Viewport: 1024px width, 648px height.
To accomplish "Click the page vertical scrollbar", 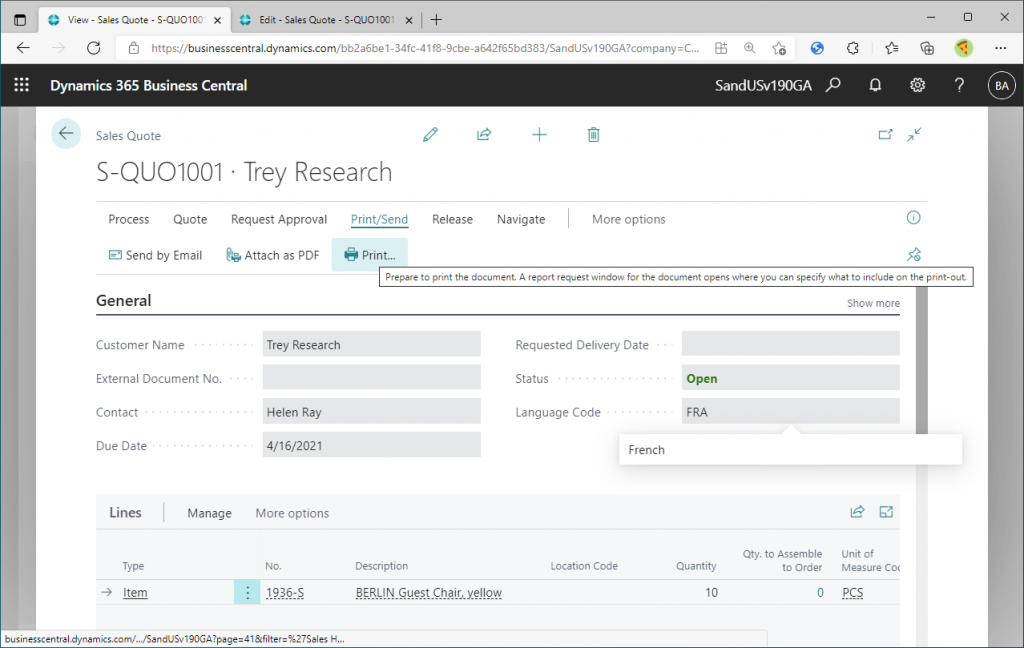I will 921,361.
